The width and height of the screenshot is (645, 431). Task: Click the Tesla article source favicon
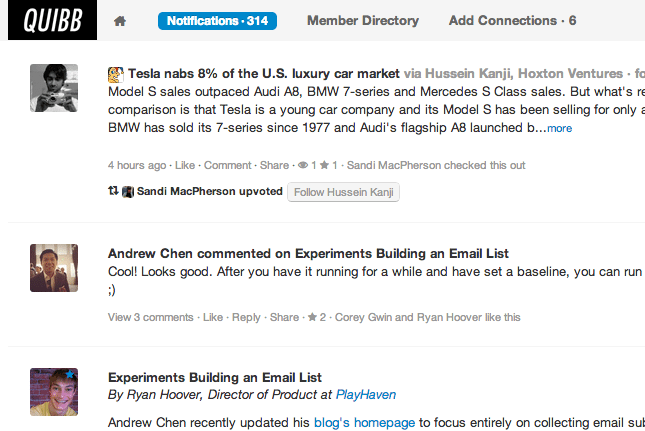point(116,74)
